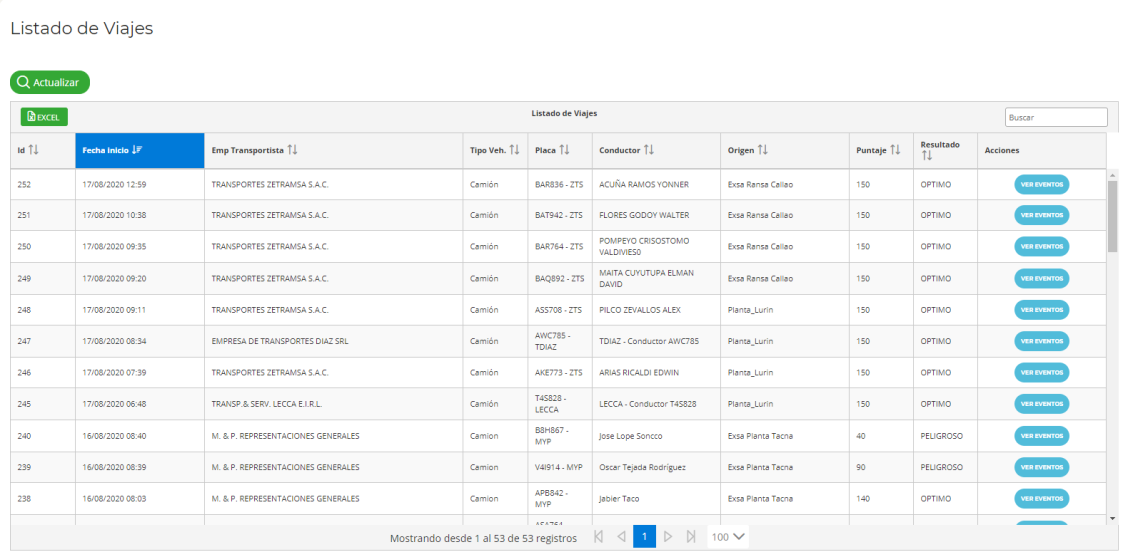1123x552 pixels.
Task: Select plate V4I914 - MYP cell
Action: (x=559, y=467)
